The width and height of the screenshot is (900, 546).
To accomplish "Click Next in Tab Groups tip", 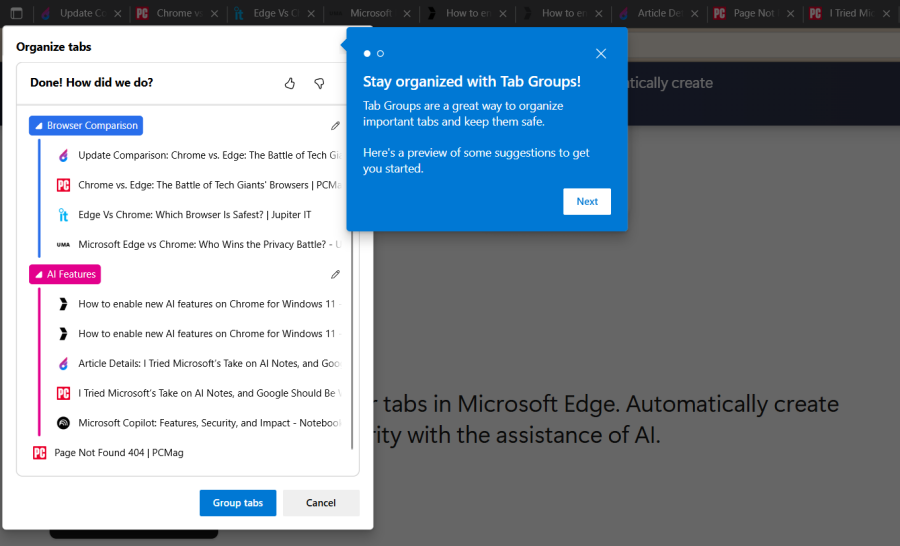I will 587,202.
